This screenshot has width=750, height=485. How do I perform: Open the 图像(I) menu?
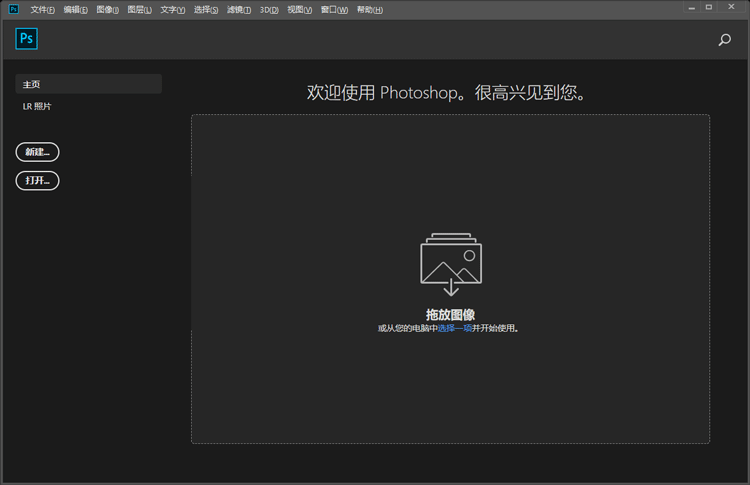tap(108, 10)
